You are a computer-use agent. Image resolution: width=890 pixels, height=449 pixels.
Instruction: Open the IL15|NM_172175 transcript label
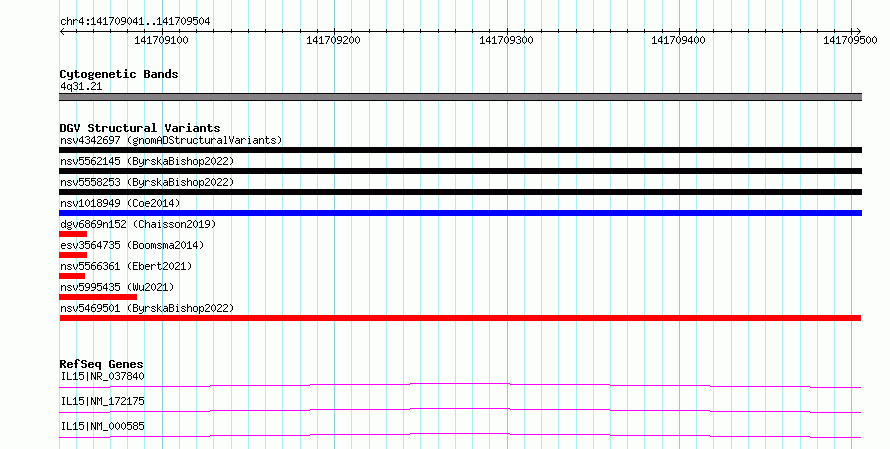tap(103, 401)
